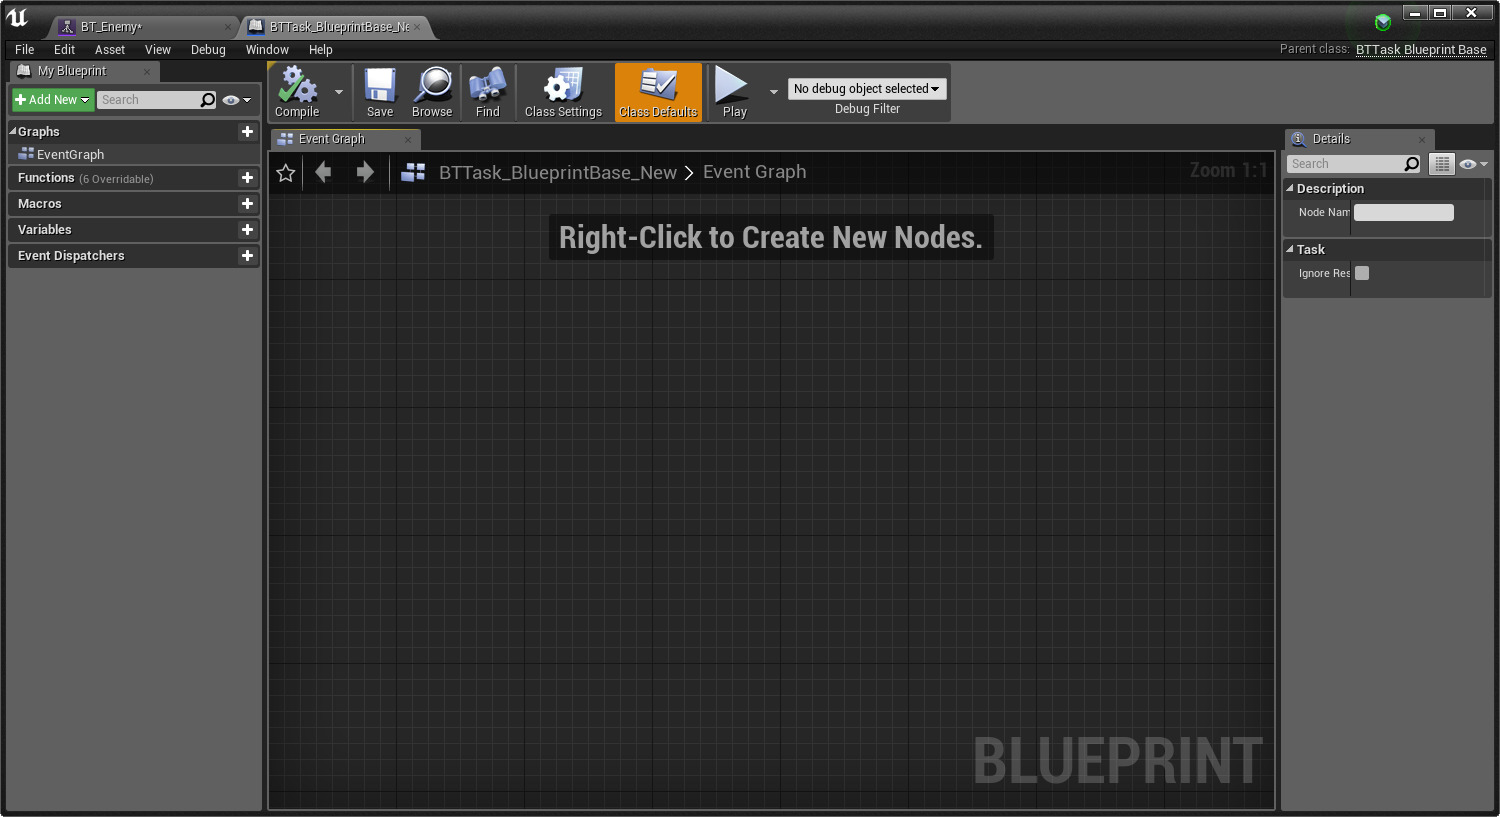The image size is (1500, 817).
Task: Select Class Defaults
Action: 657,92
